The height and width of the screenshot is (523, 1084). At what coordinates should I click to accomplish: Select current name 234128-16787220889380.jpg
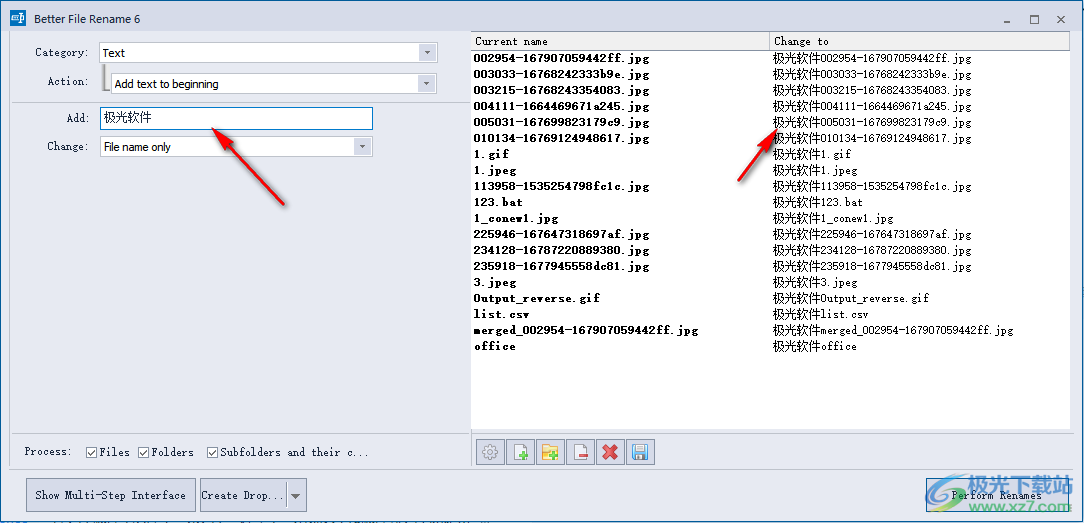pyautogui.click(x=561, y=250)
